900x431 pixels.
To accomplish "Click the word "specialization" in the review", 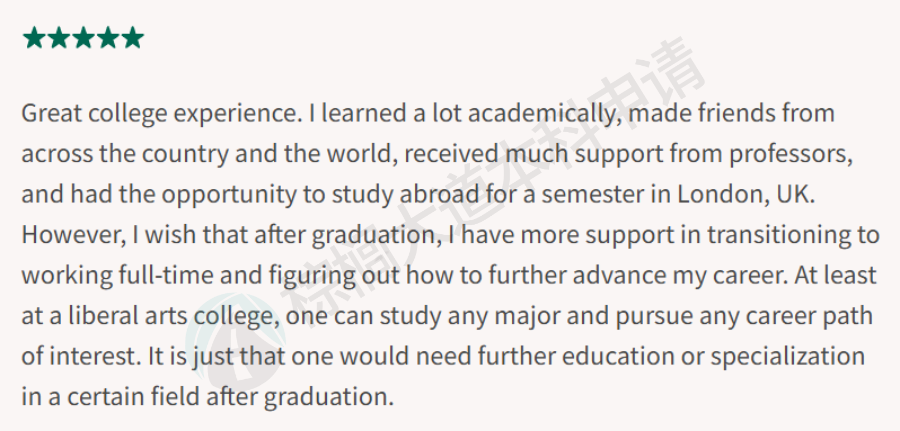I will pyautogui.click(x=788, y=358).
